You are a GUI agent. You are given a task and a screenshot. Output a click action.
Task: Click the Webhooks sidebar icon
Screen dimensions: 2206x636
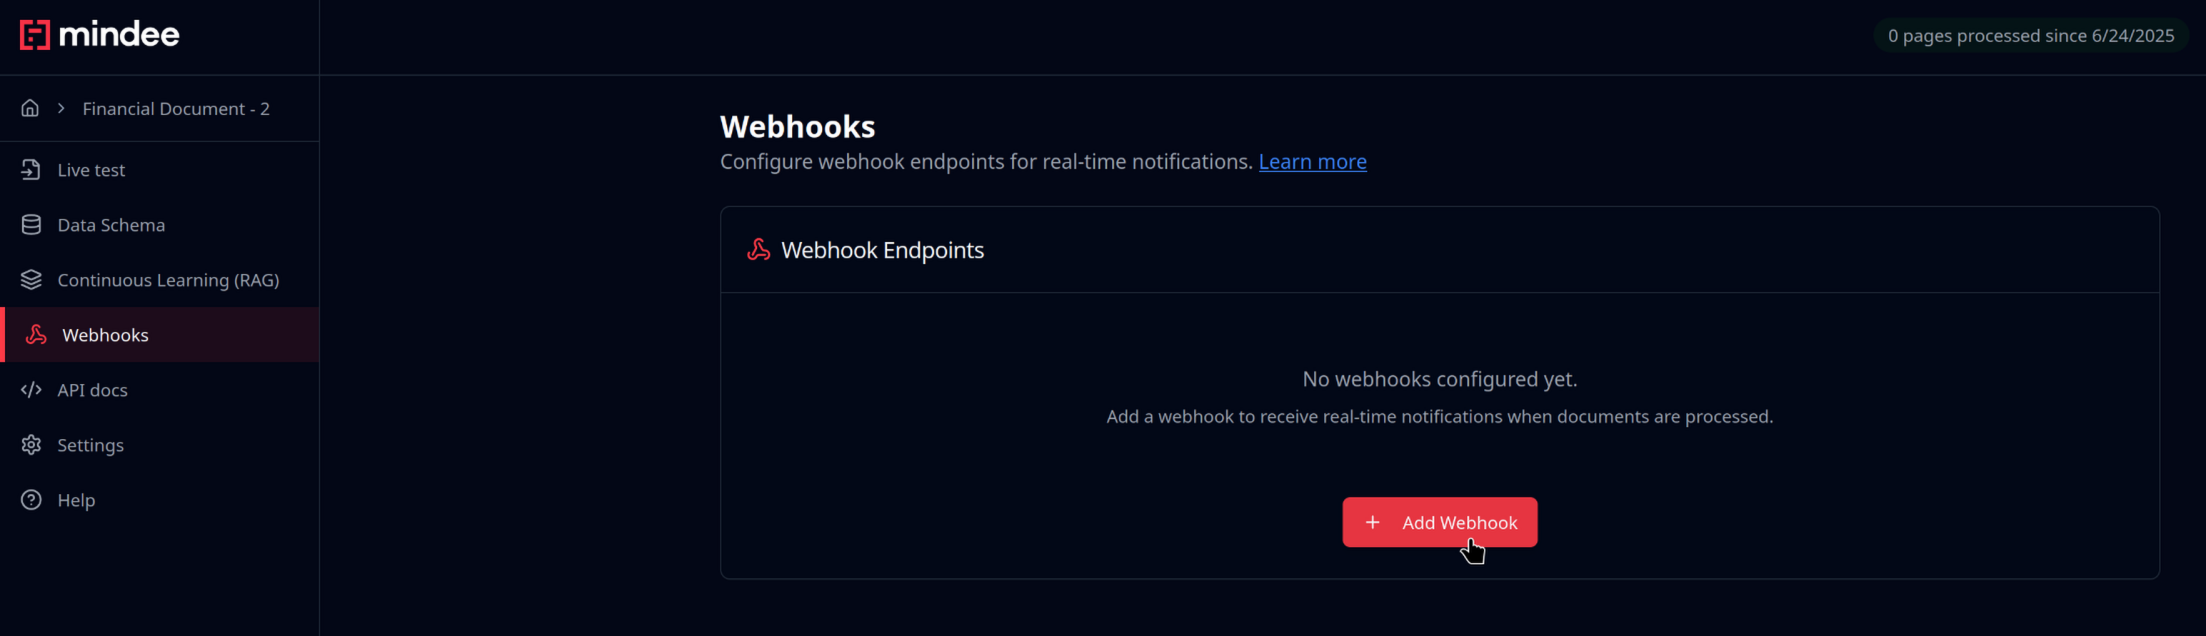click(36, 335)
